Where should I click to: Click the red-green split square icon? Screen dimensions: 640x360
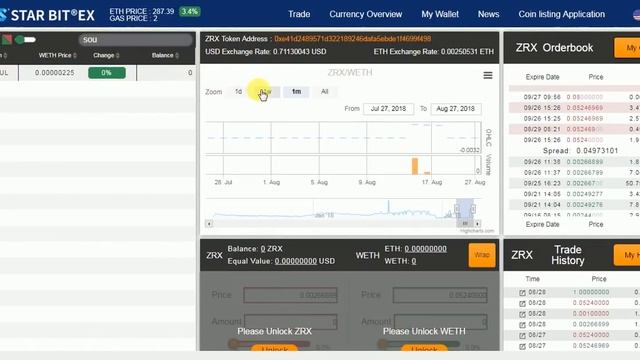point(7,40)
